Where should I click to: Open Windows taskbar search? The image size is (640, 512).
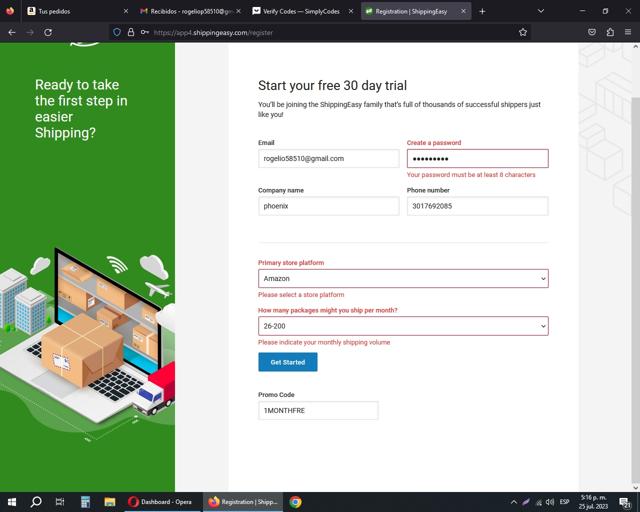(36, 502)
